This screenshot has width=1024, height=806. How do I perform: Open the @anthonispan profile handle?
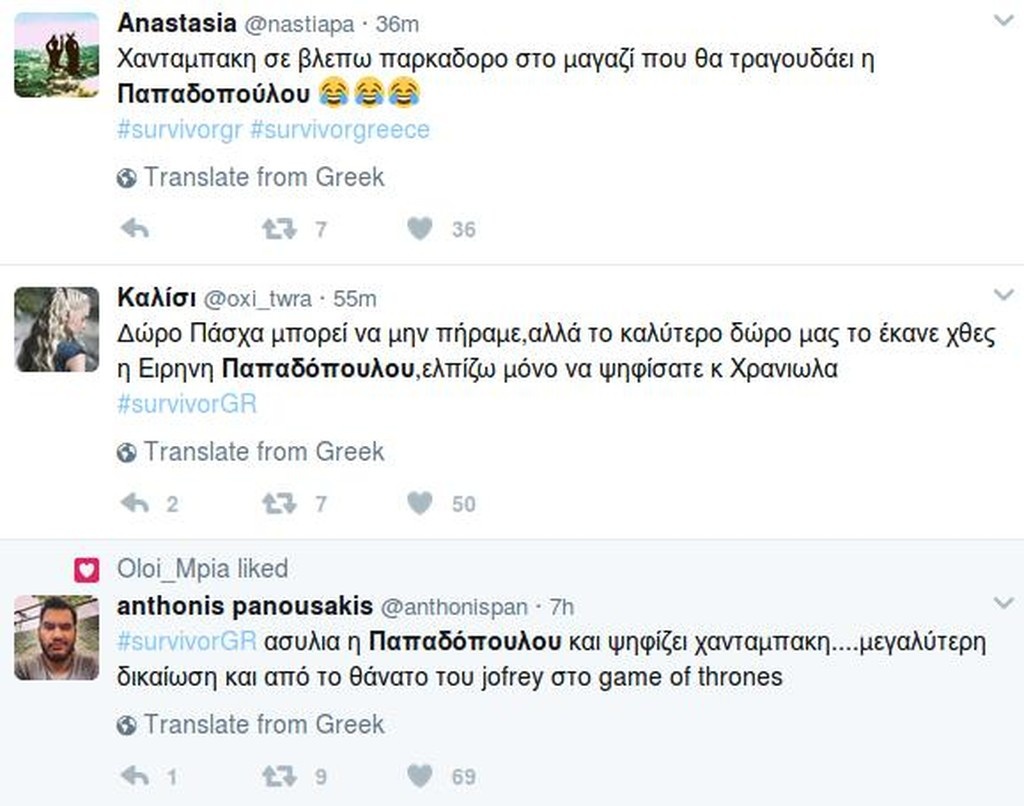(454, 607)
